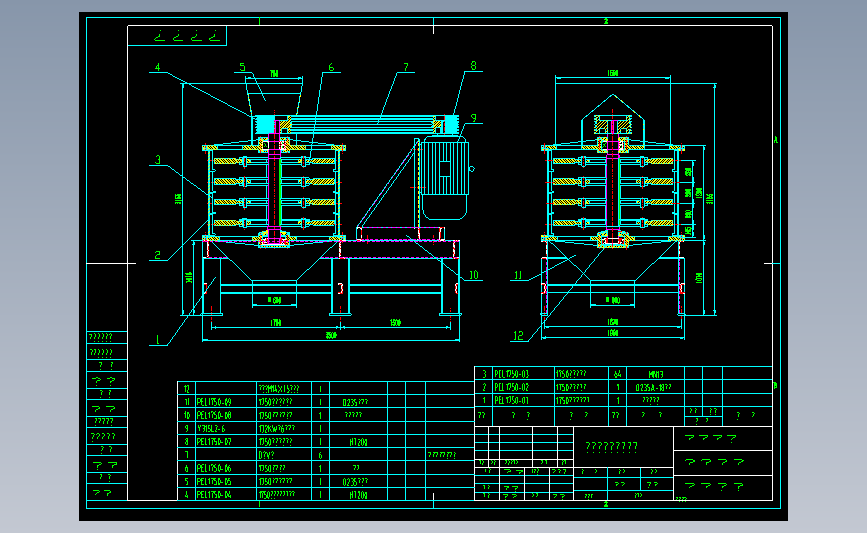
Task: Select callout number 8 near the motor pulley
Action: click(473, 66)
